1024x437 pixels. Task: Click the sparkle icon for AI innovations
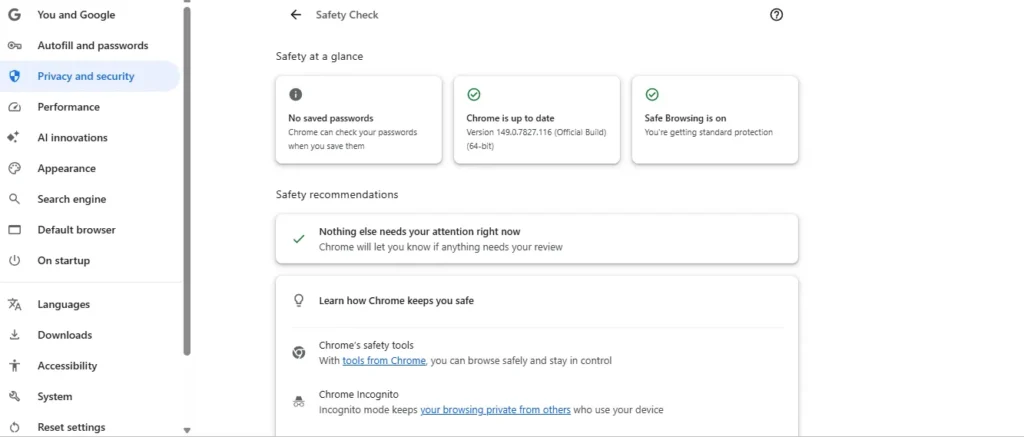(x=13, y=137)
